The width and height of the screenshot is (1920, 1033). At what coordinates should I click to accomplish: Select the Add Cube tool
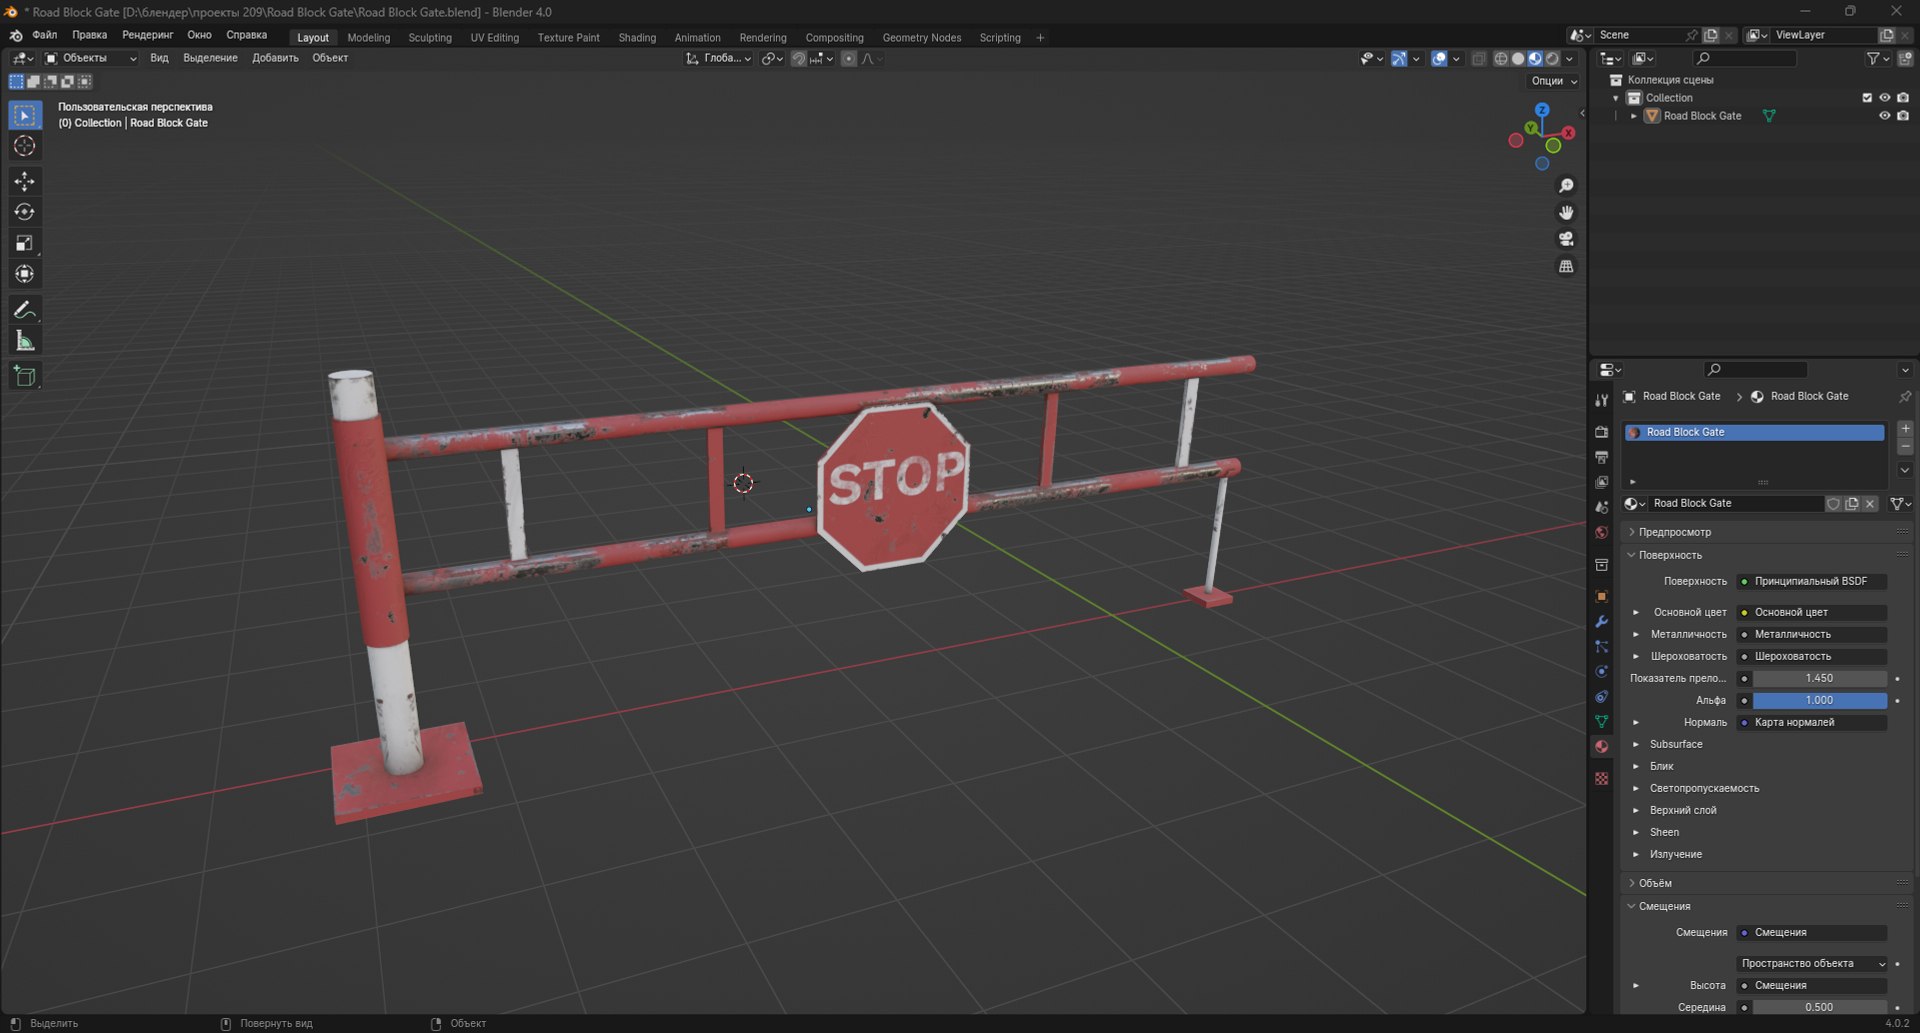(x=25, y=376)
